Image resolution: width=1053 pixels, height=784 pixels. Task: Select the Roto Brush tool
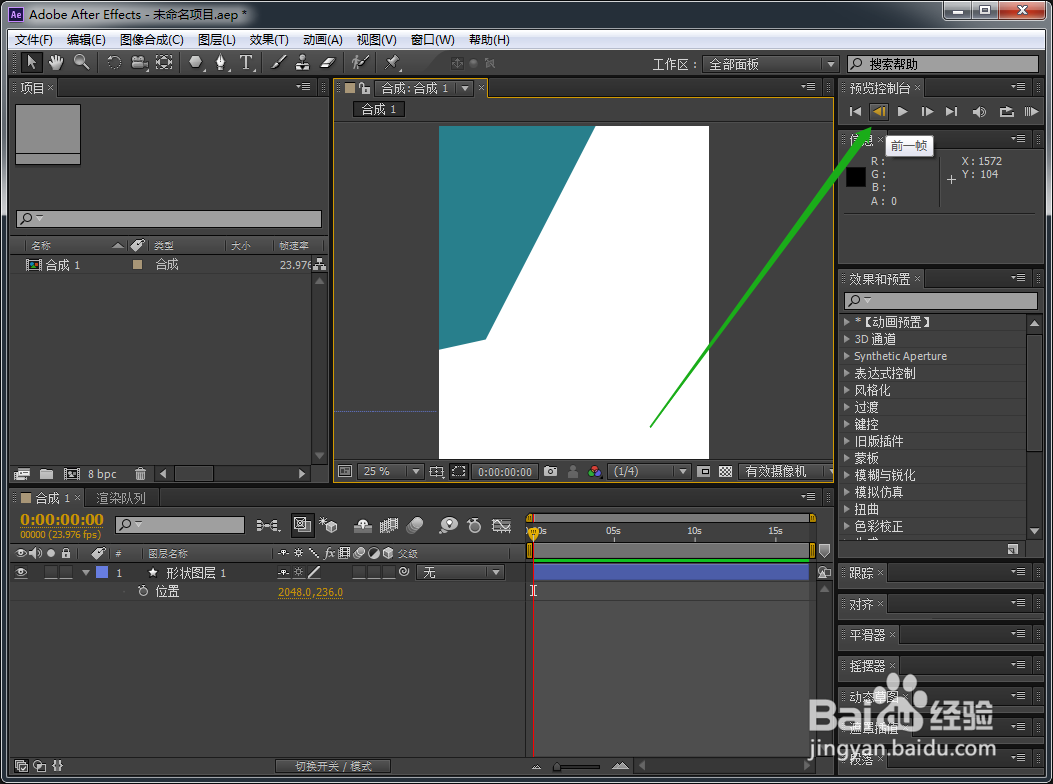click(x=360, y=62)
